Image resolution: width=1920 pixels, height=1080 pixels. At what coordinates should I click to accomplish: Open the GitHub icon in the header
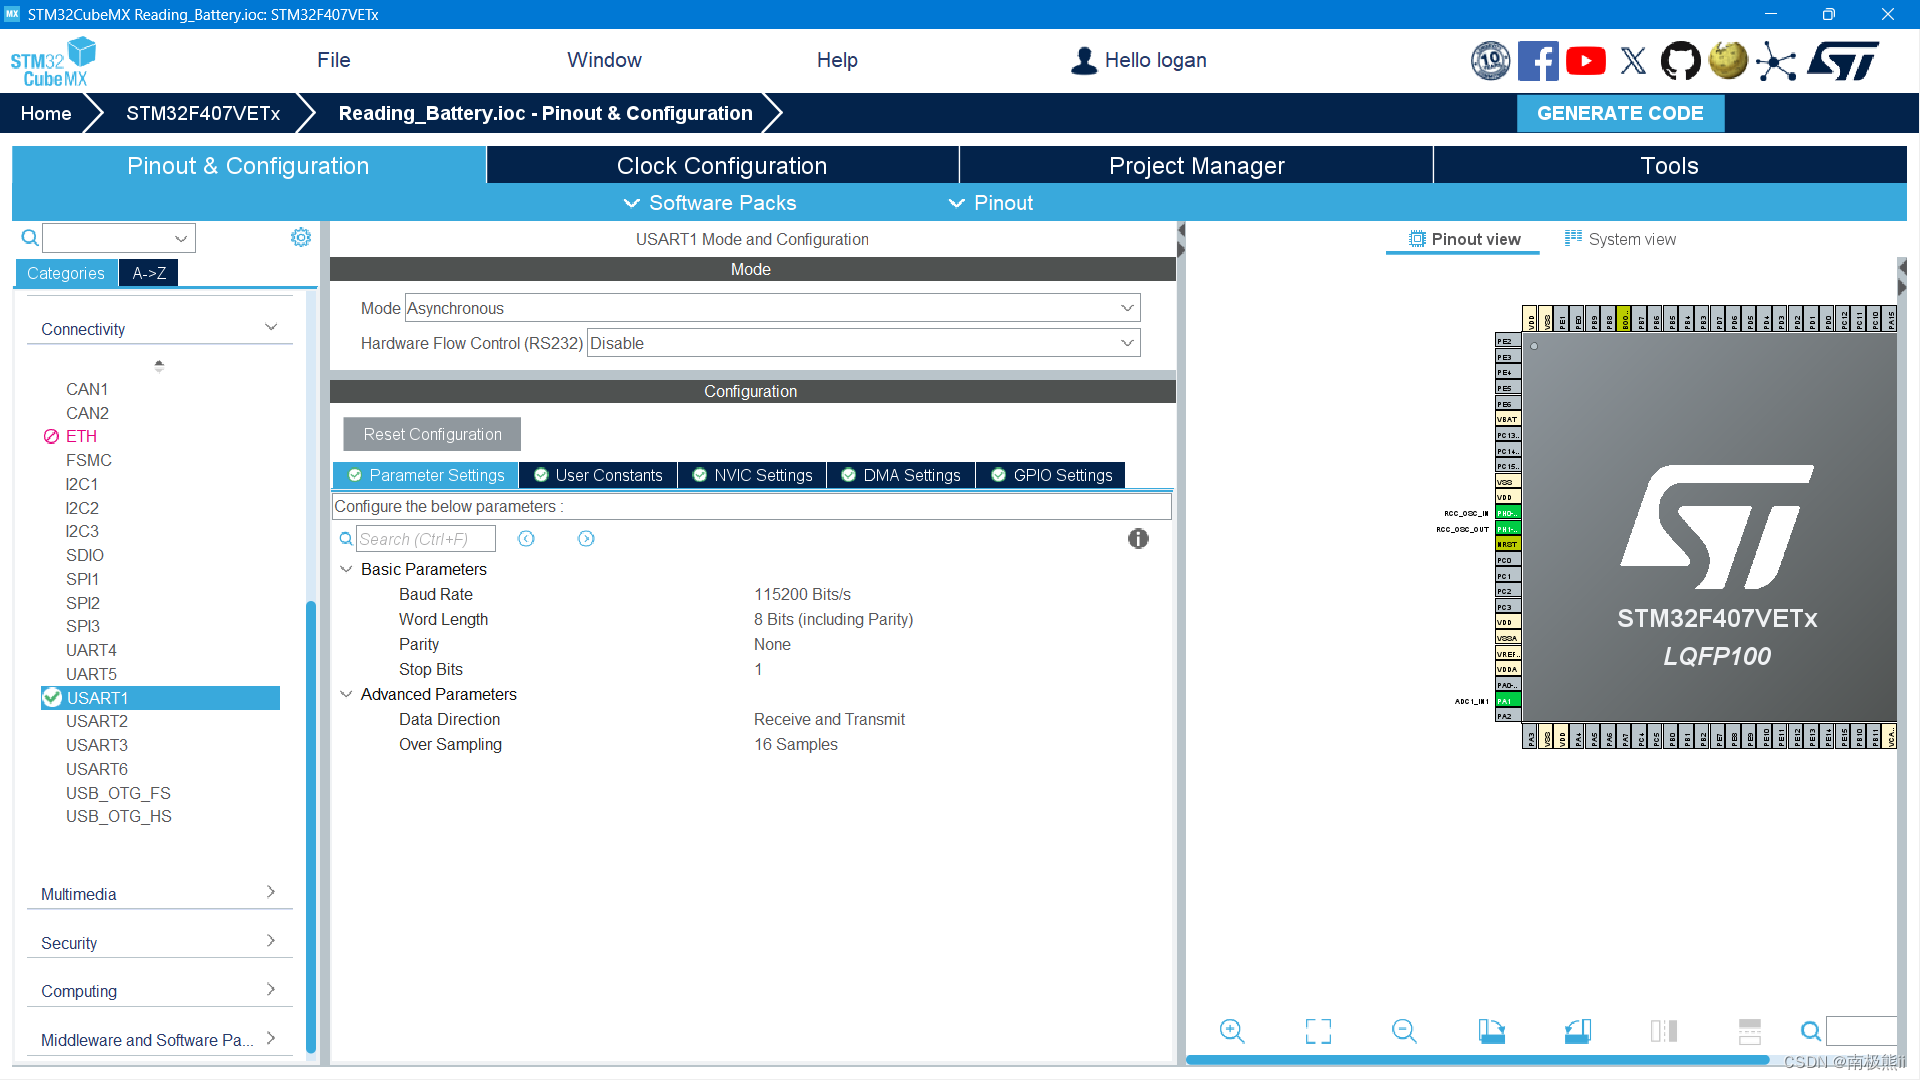1680,61
